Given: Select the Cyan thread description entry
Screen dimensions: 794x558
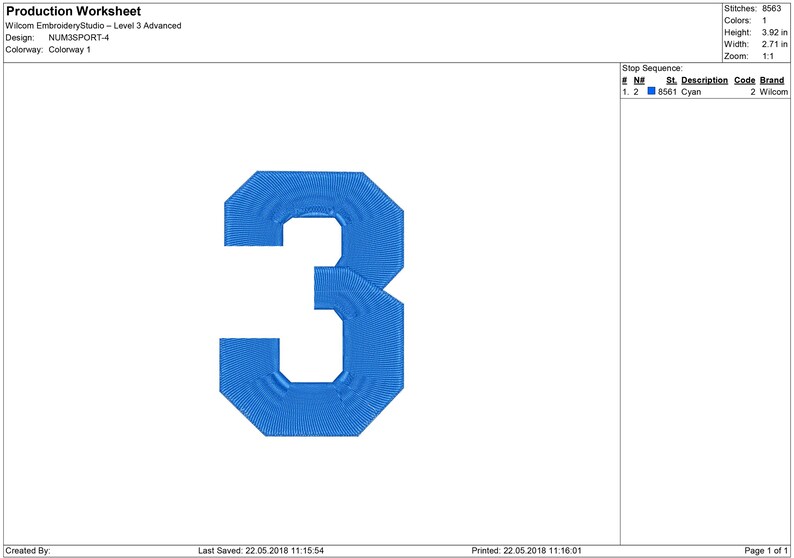Looking at the screenshot, I should (x=691, y=92).
